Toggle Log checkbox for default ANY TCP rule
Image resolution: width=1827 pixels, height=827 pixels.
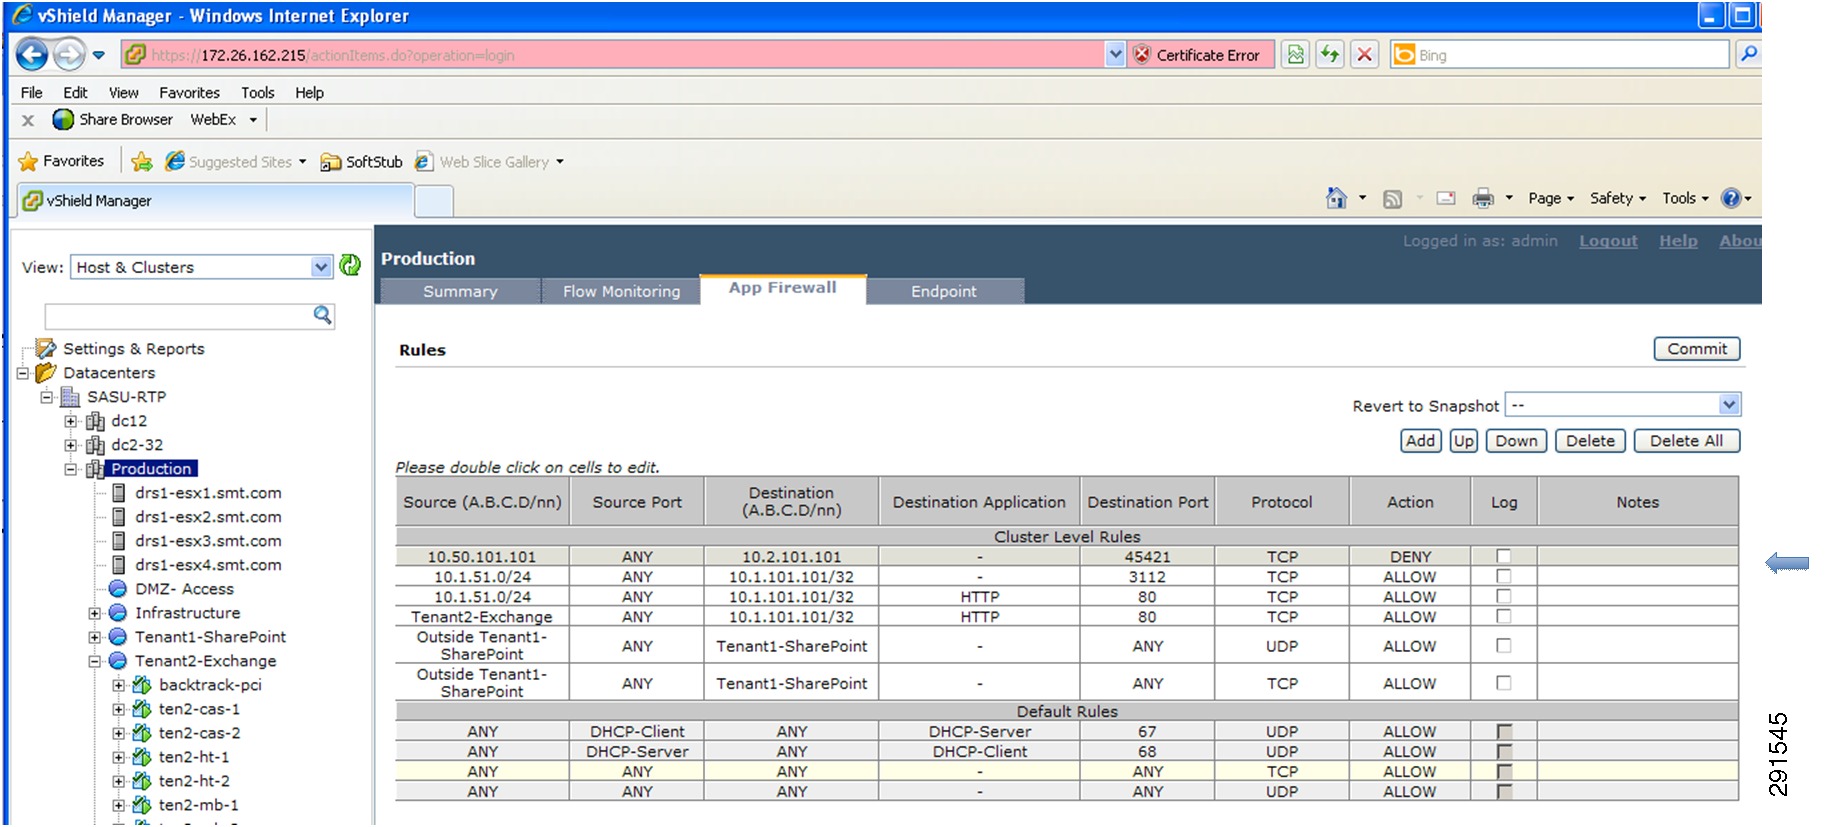pyautogui.click(x=1504, y=771)
